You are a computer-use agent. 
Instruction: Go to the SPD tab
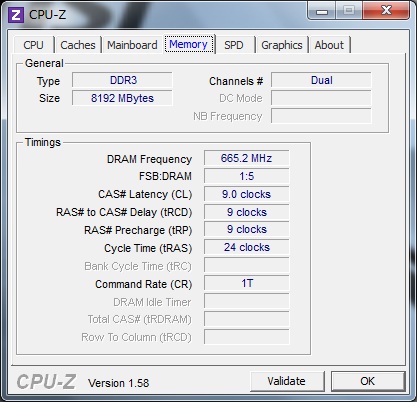pyautogui.click(x=234, y=45)
